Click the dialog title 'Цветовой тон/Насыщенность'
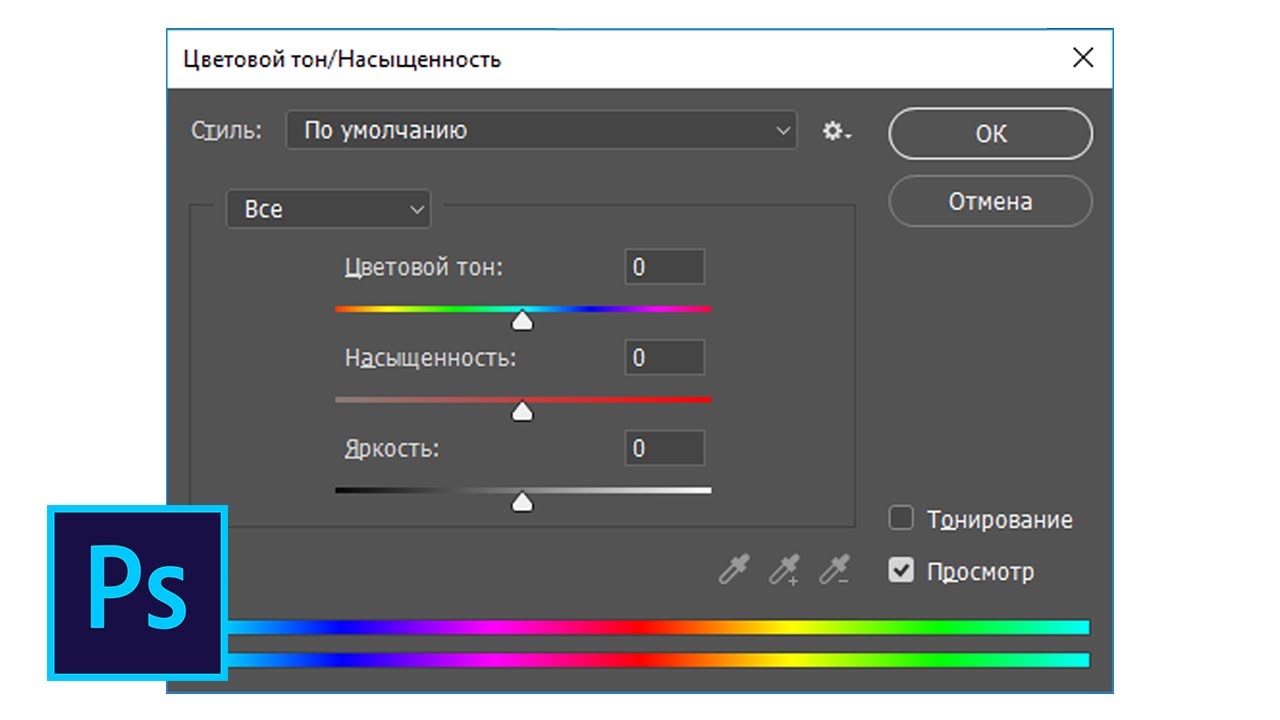 (342, 59)
